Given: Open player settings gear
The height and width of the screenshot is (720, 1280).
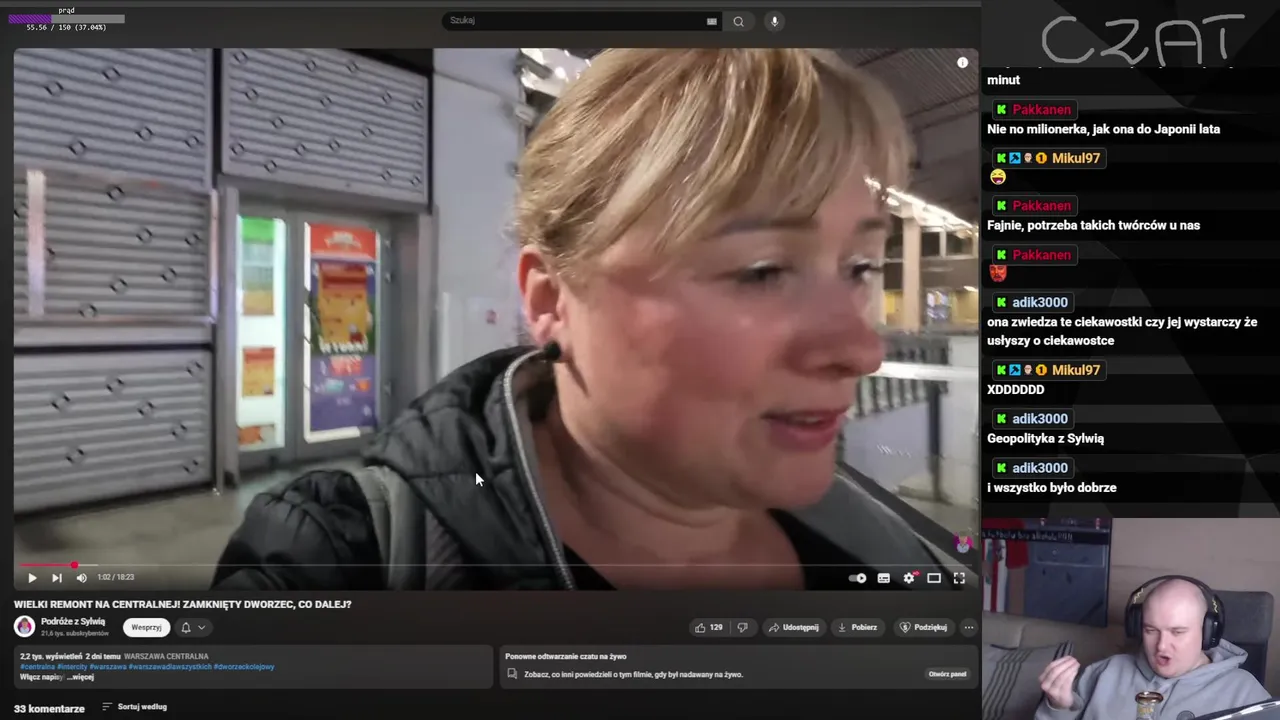Looking at the screenshot, I should (909, 578).
